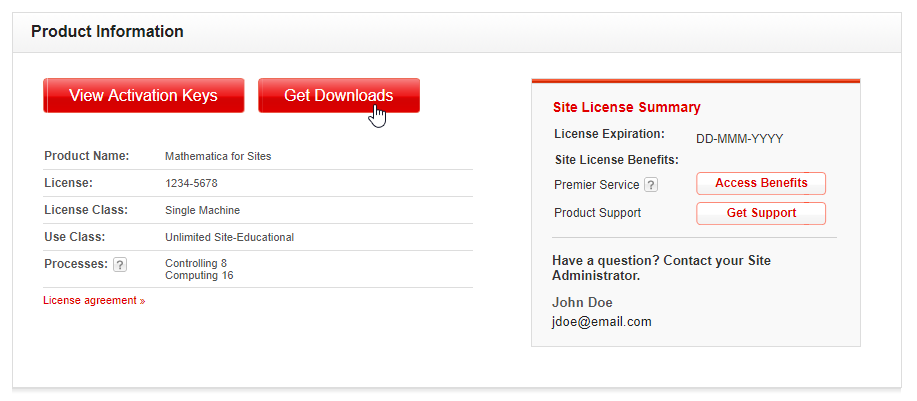Click the Site License Summary heading

626,108
